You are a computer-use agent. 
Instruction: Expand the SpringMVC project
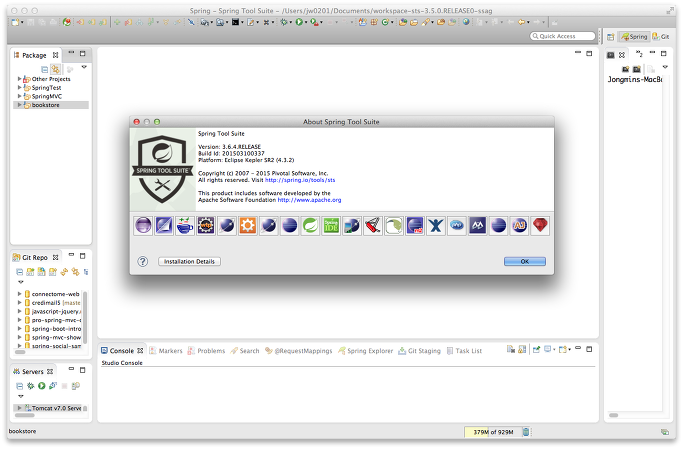19,96
